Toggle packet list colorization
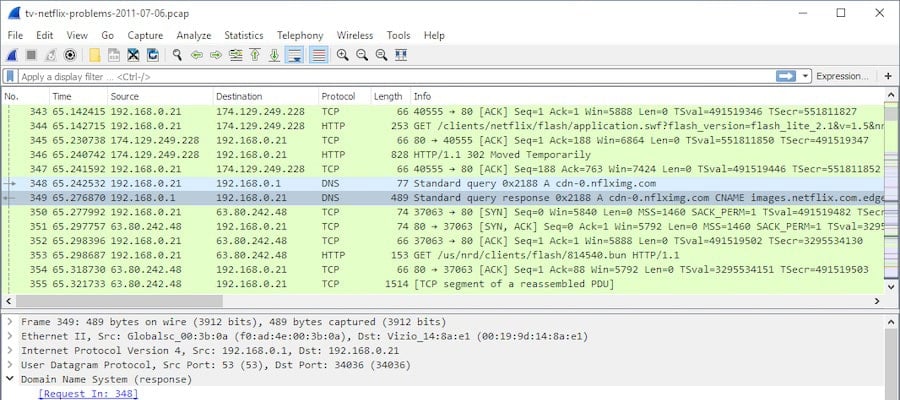Screen dimensions: 900x400 click(318, 55)
